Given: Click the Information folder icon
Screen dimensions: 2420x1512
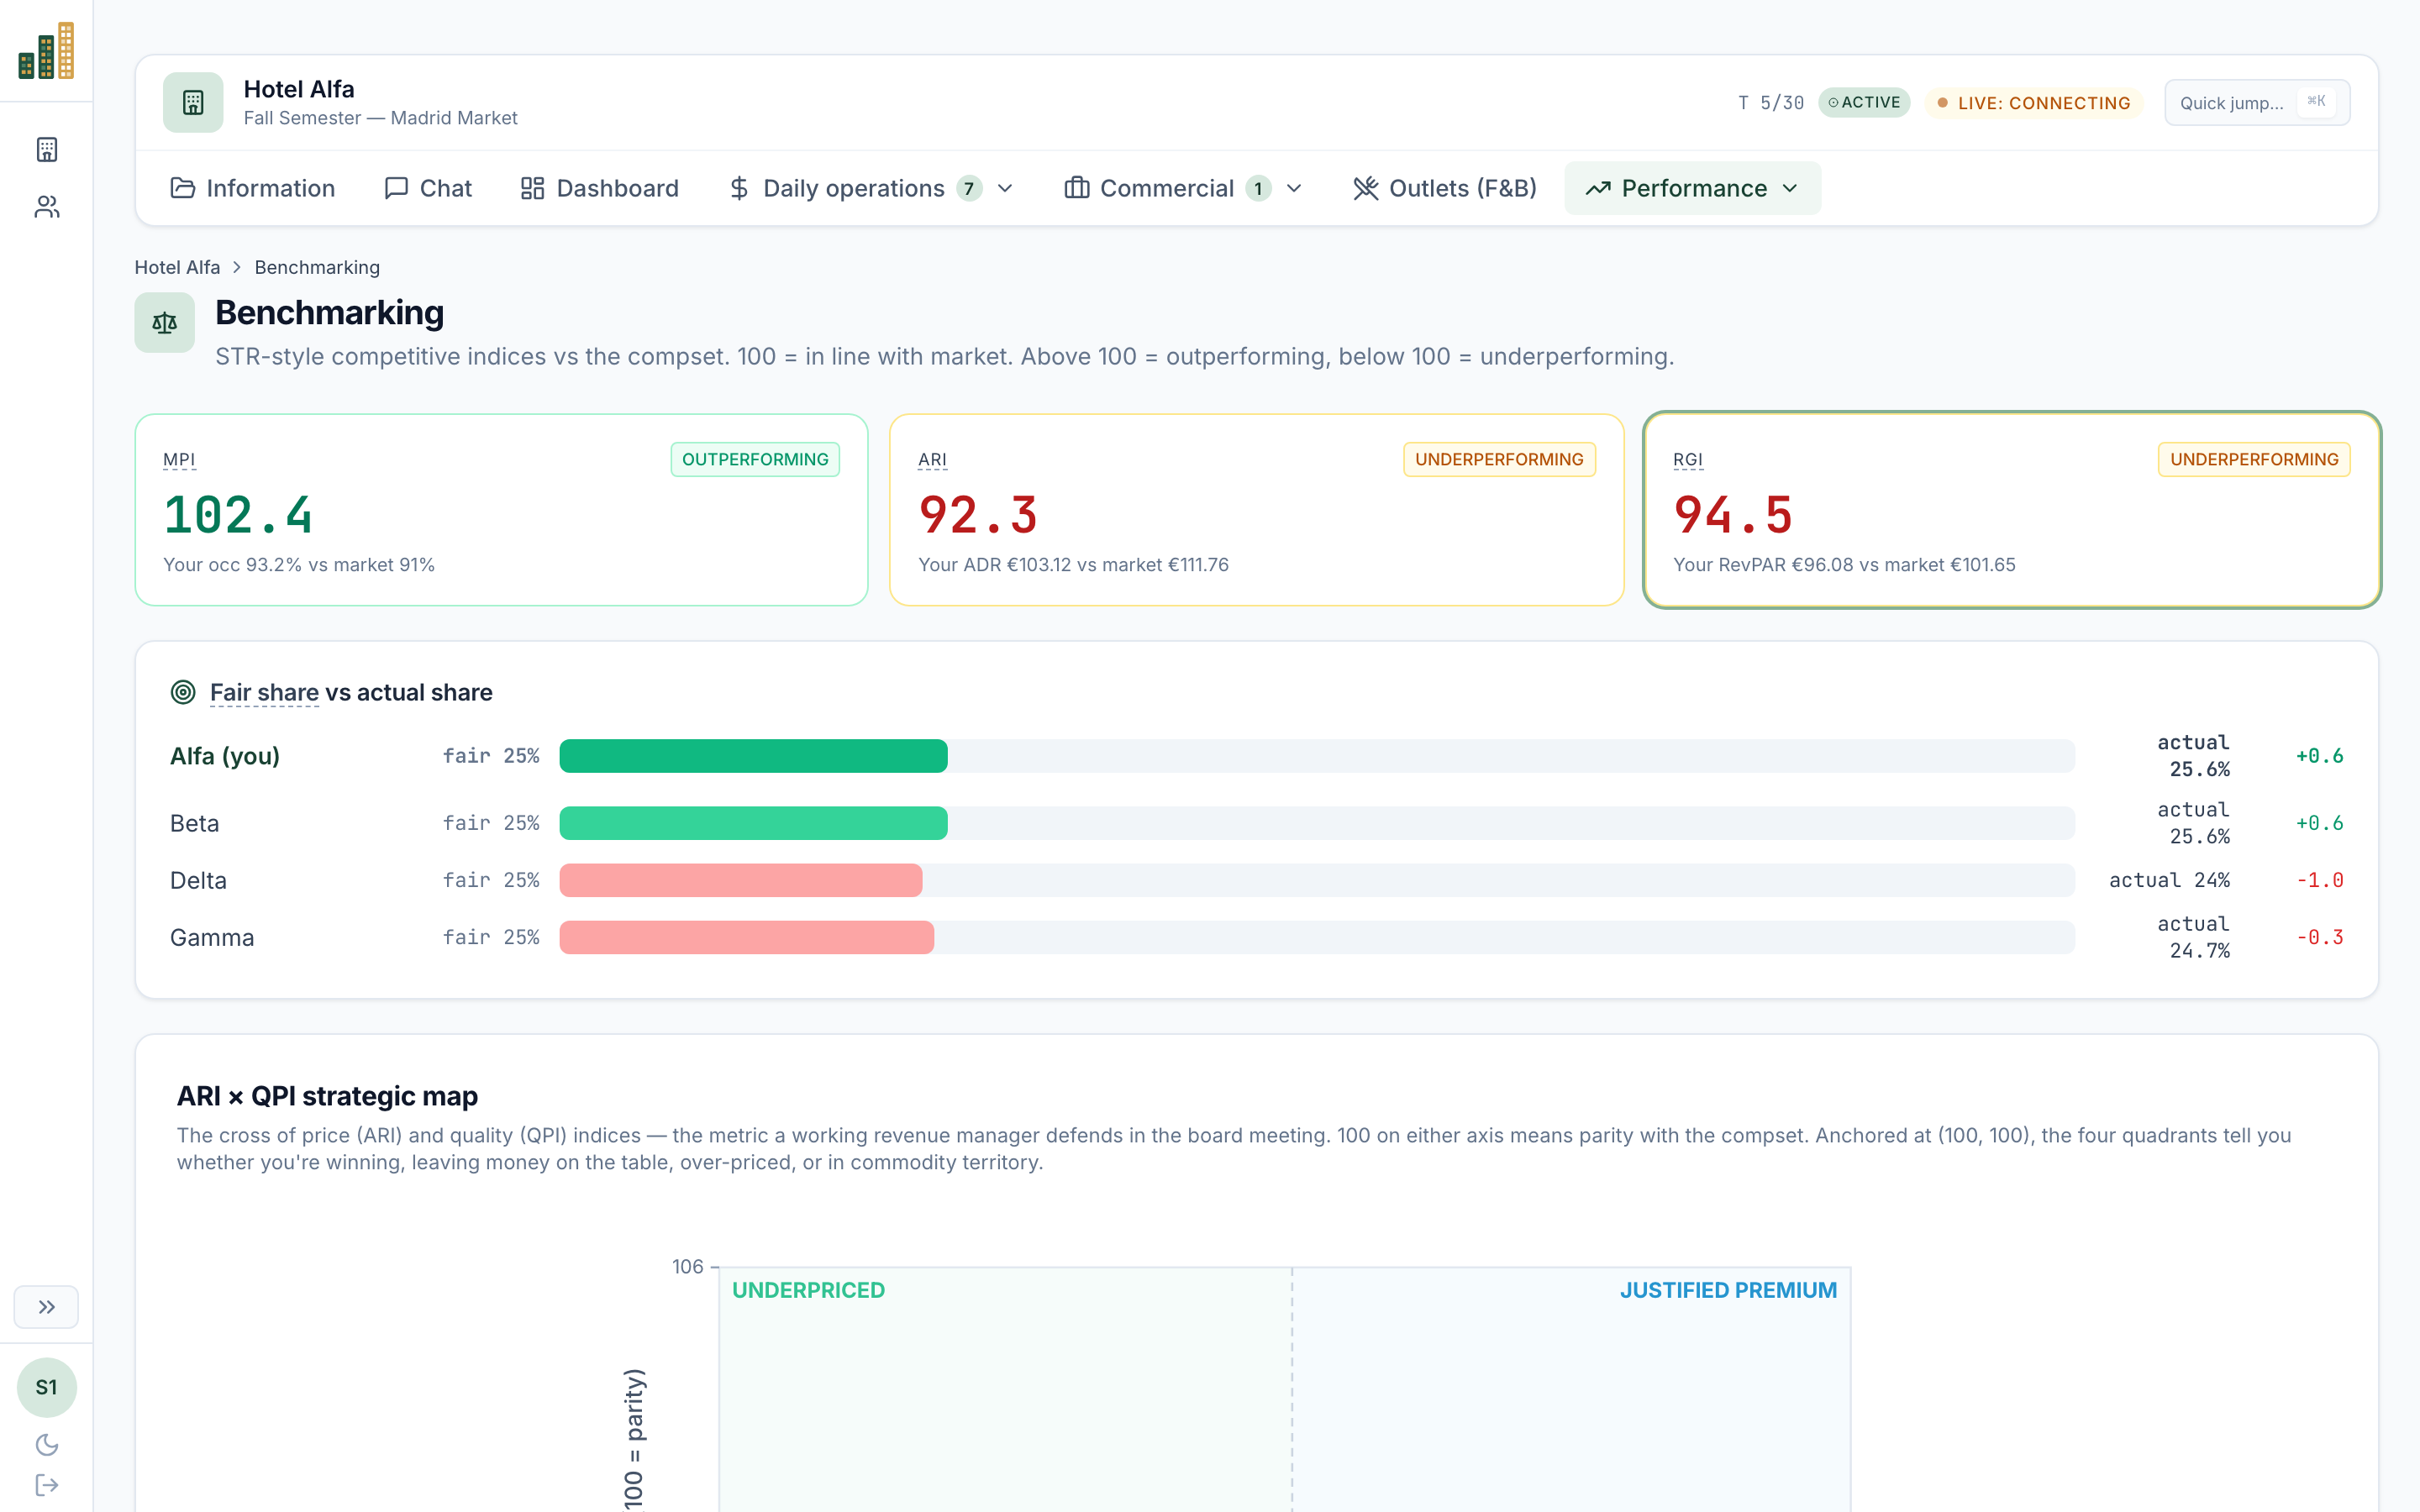Looking at the screenshot, I should click(x=182, y=188).
